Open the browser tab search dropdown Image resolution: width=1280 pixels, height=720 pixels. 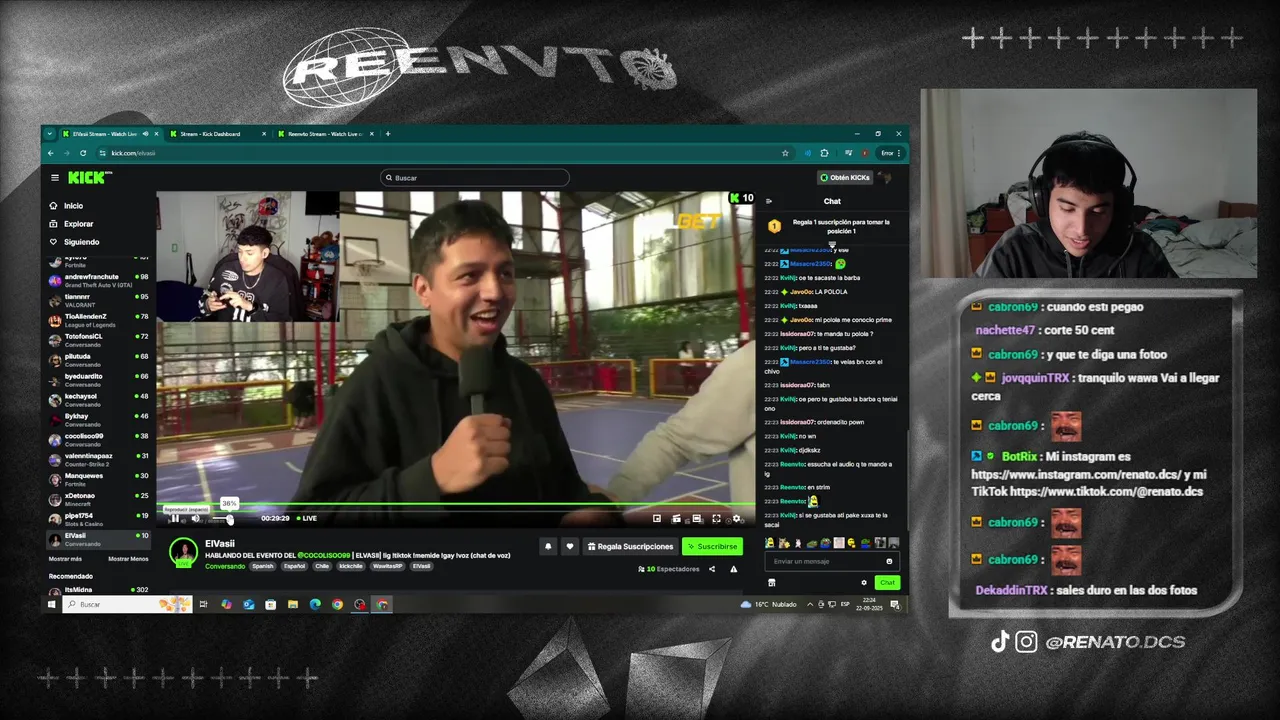click(x=50, y=134)
